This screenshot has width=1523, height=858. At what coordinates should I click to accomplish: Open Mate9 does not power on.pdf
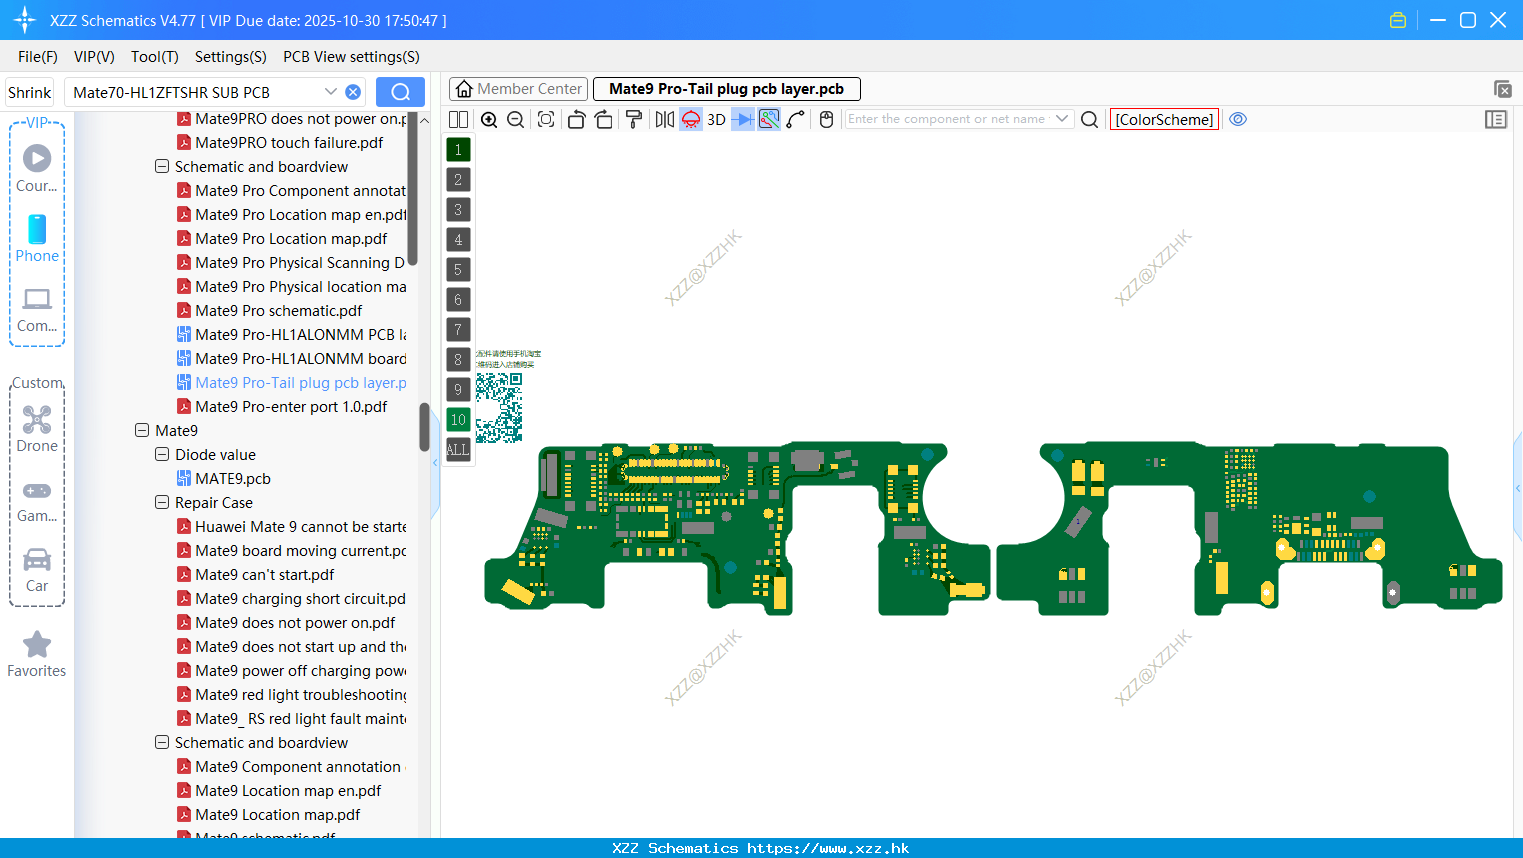295,623
